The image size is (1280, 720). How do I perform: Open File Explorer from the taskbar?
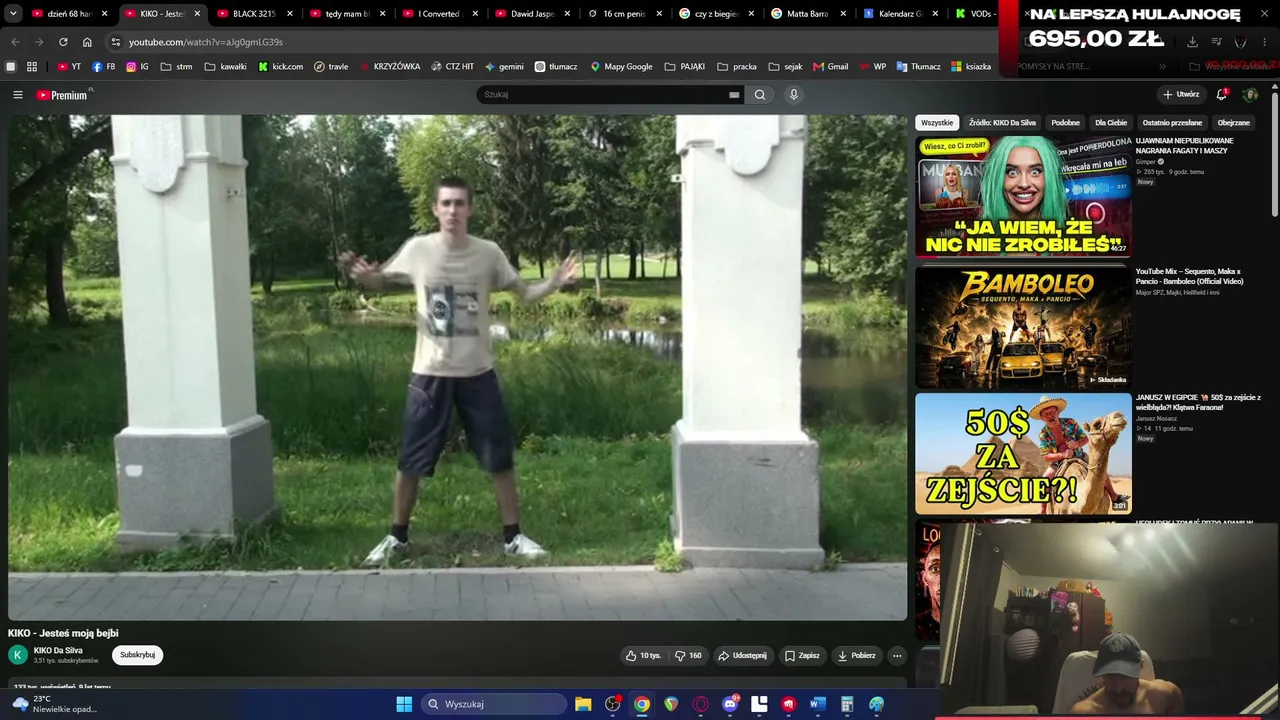pyautogui.click(x=583, y=704)
